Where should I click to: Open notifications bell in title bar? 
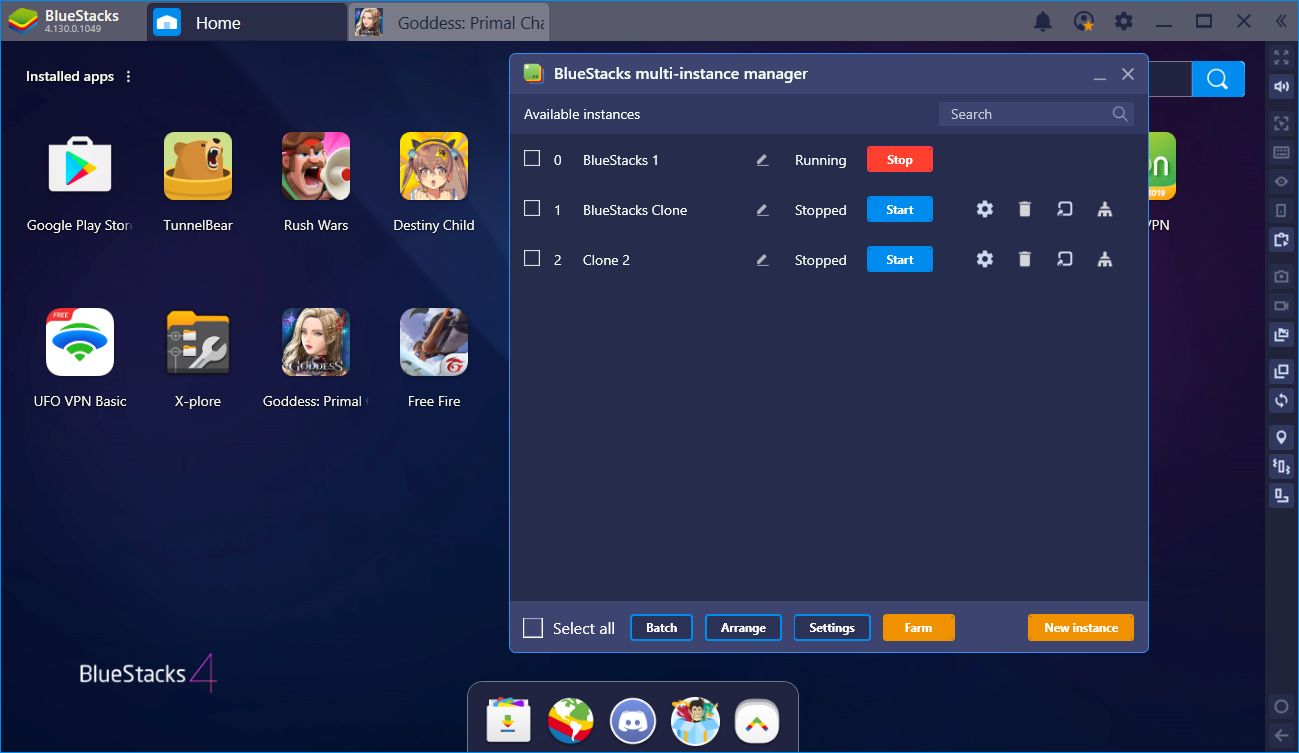(1043, 21)
